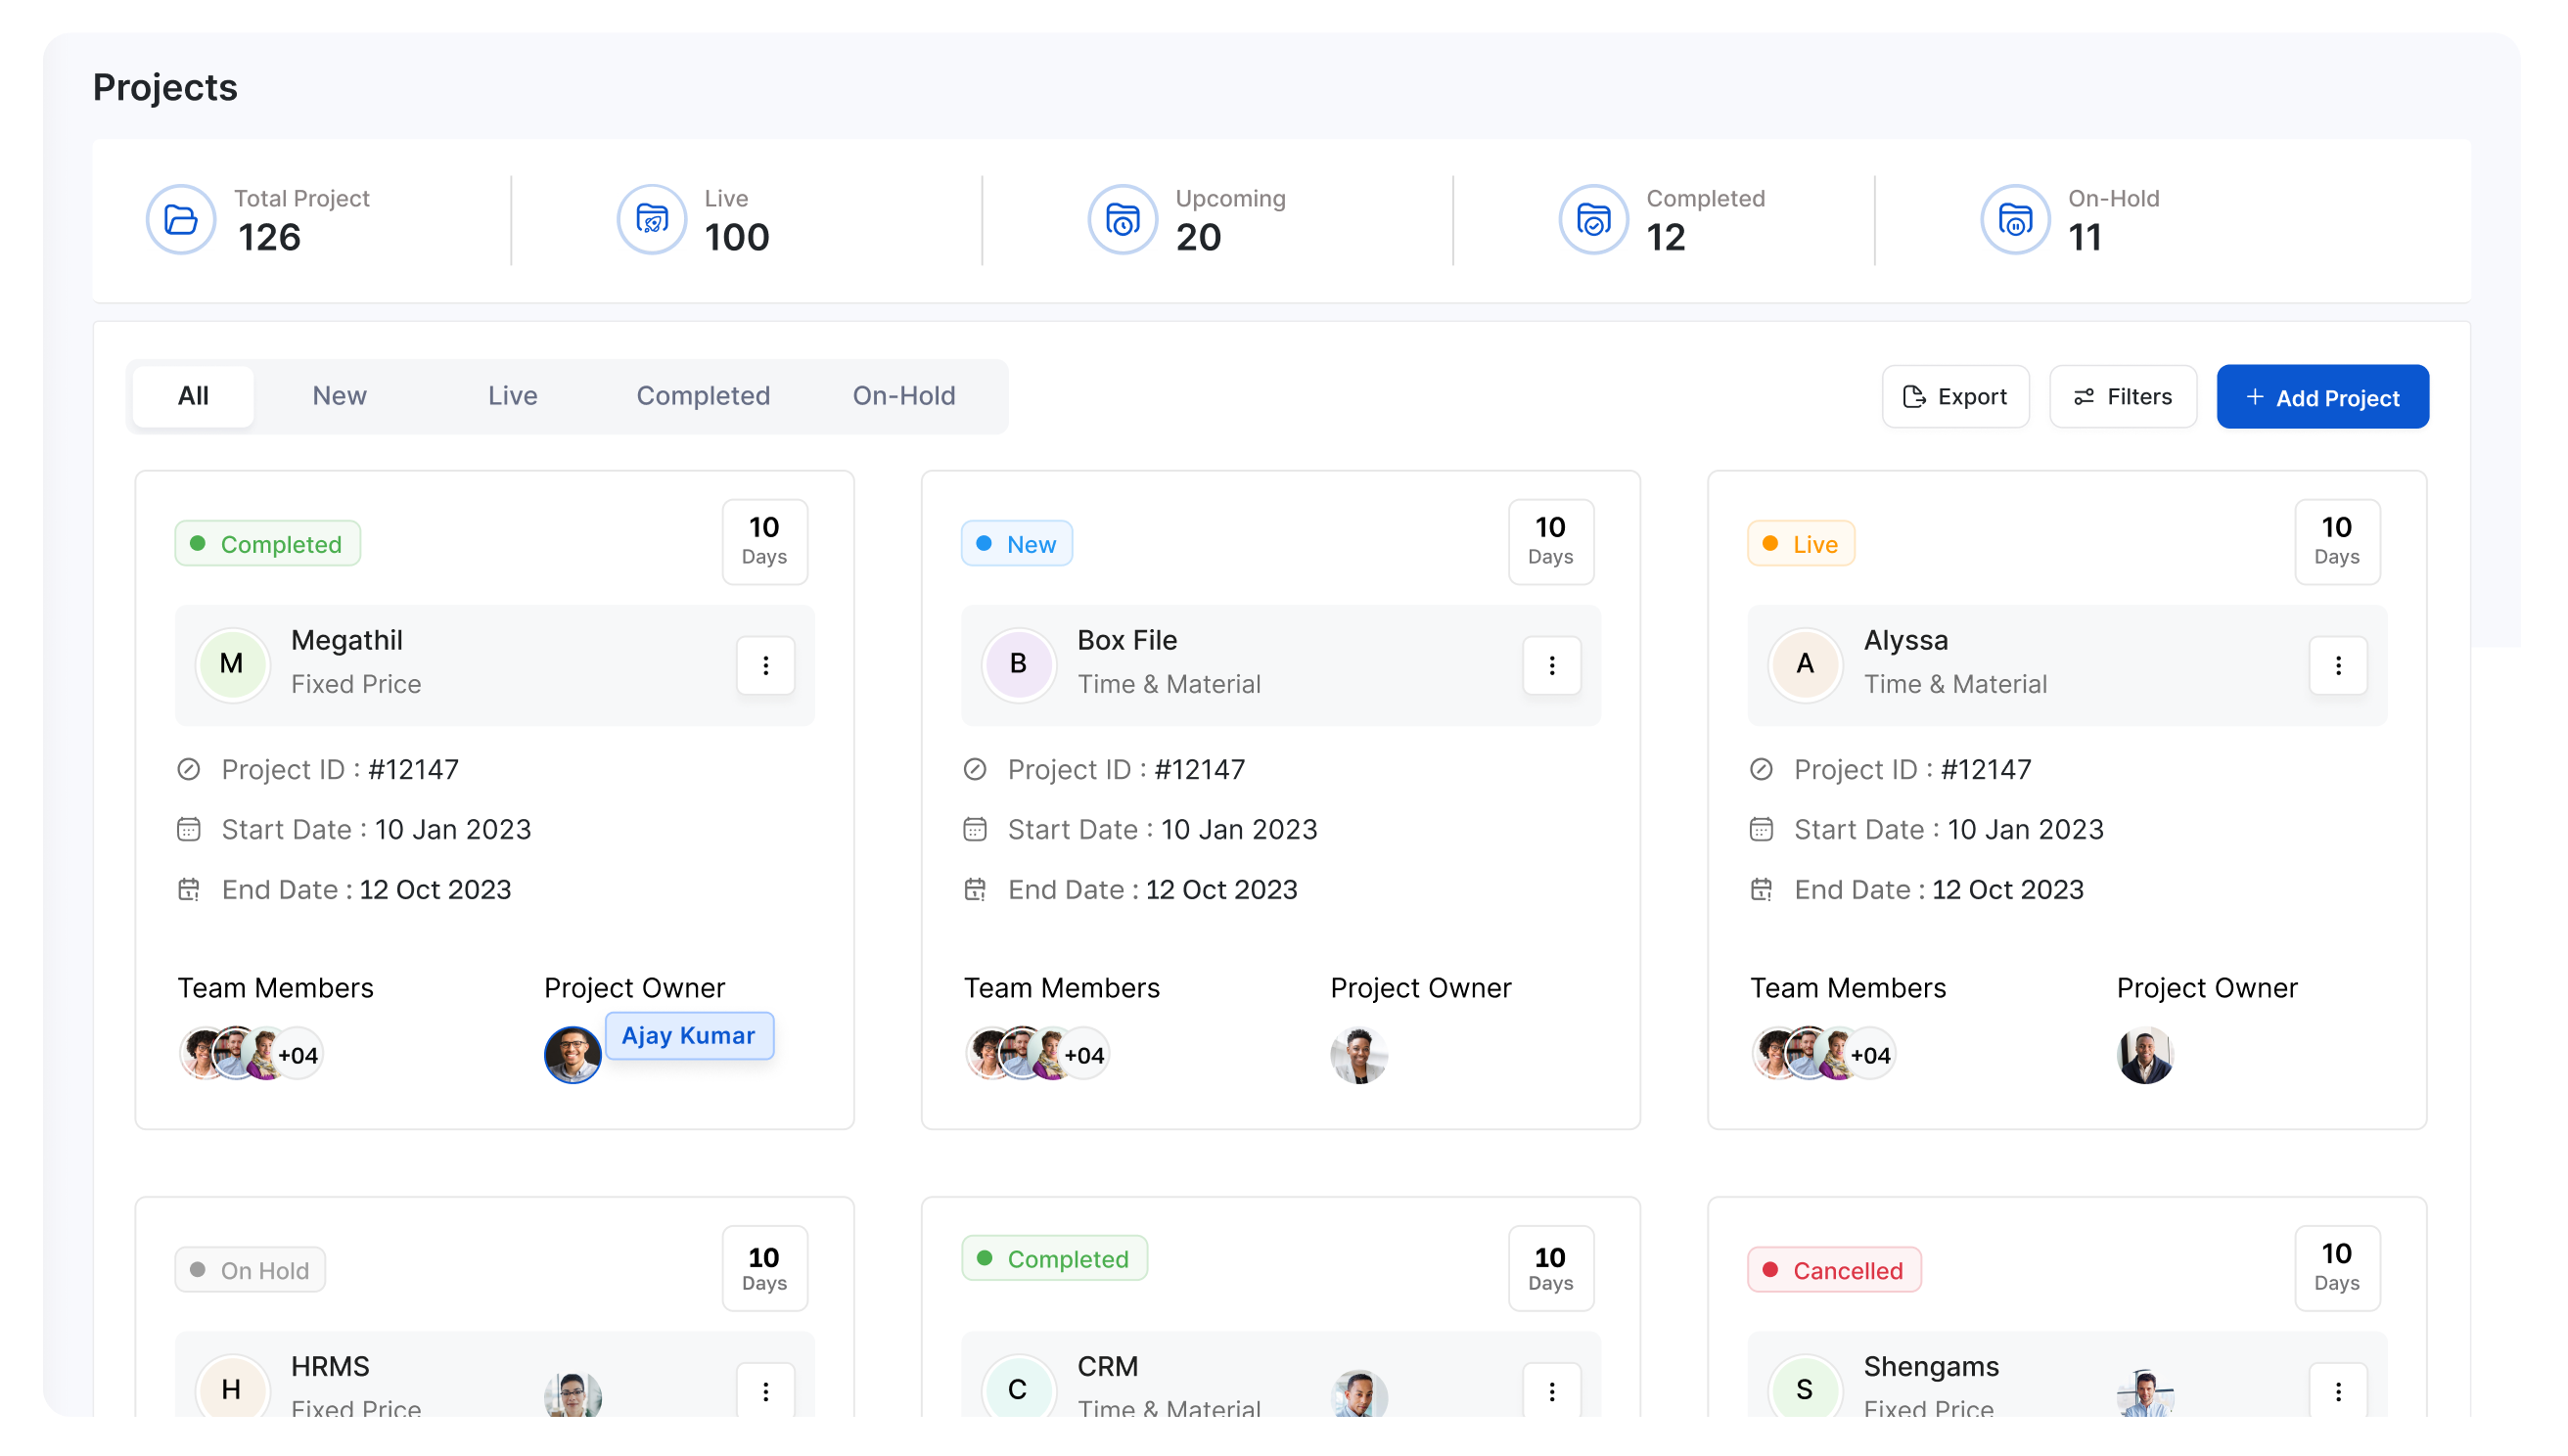Click the Completed status badge on Megathil
The image size is (2568, 1456).
pyautogui.click(x=268, y=544)
